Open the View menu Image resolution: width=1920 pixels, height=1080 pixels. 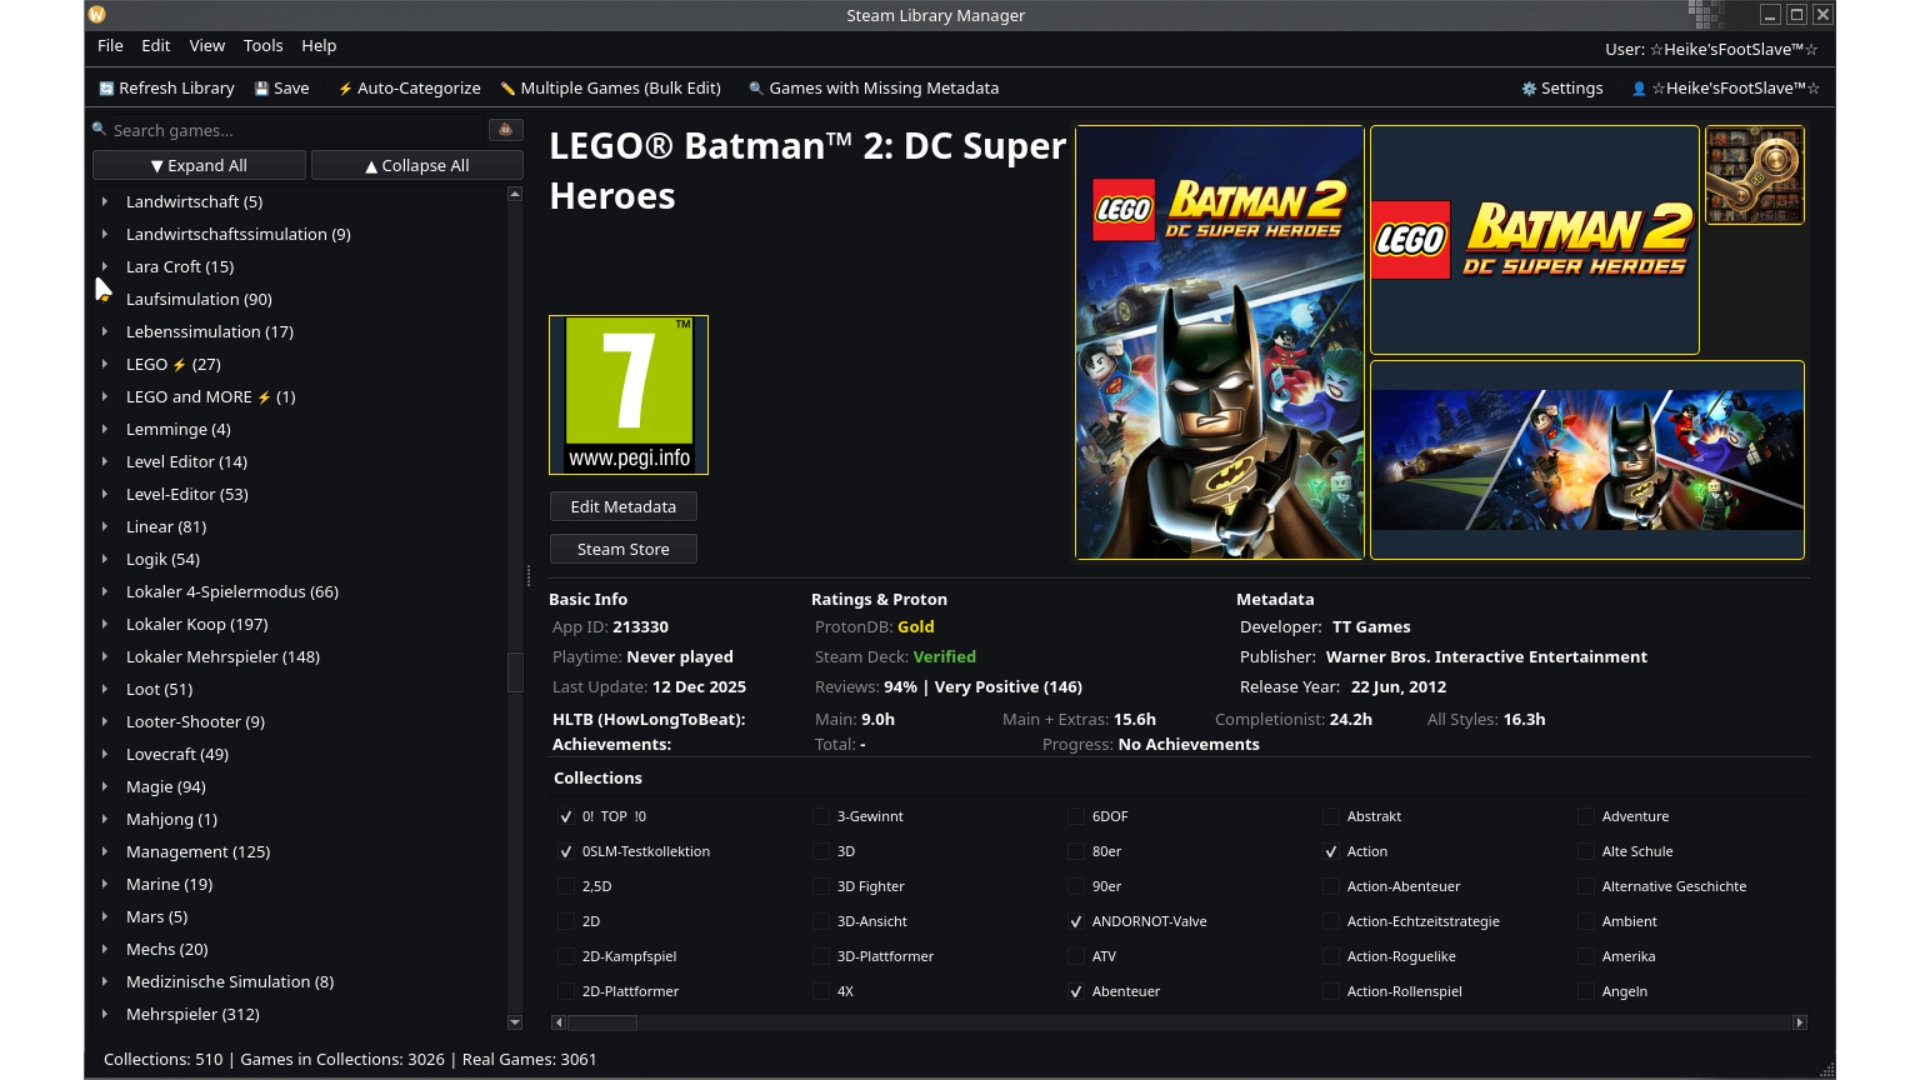(207, 45)
